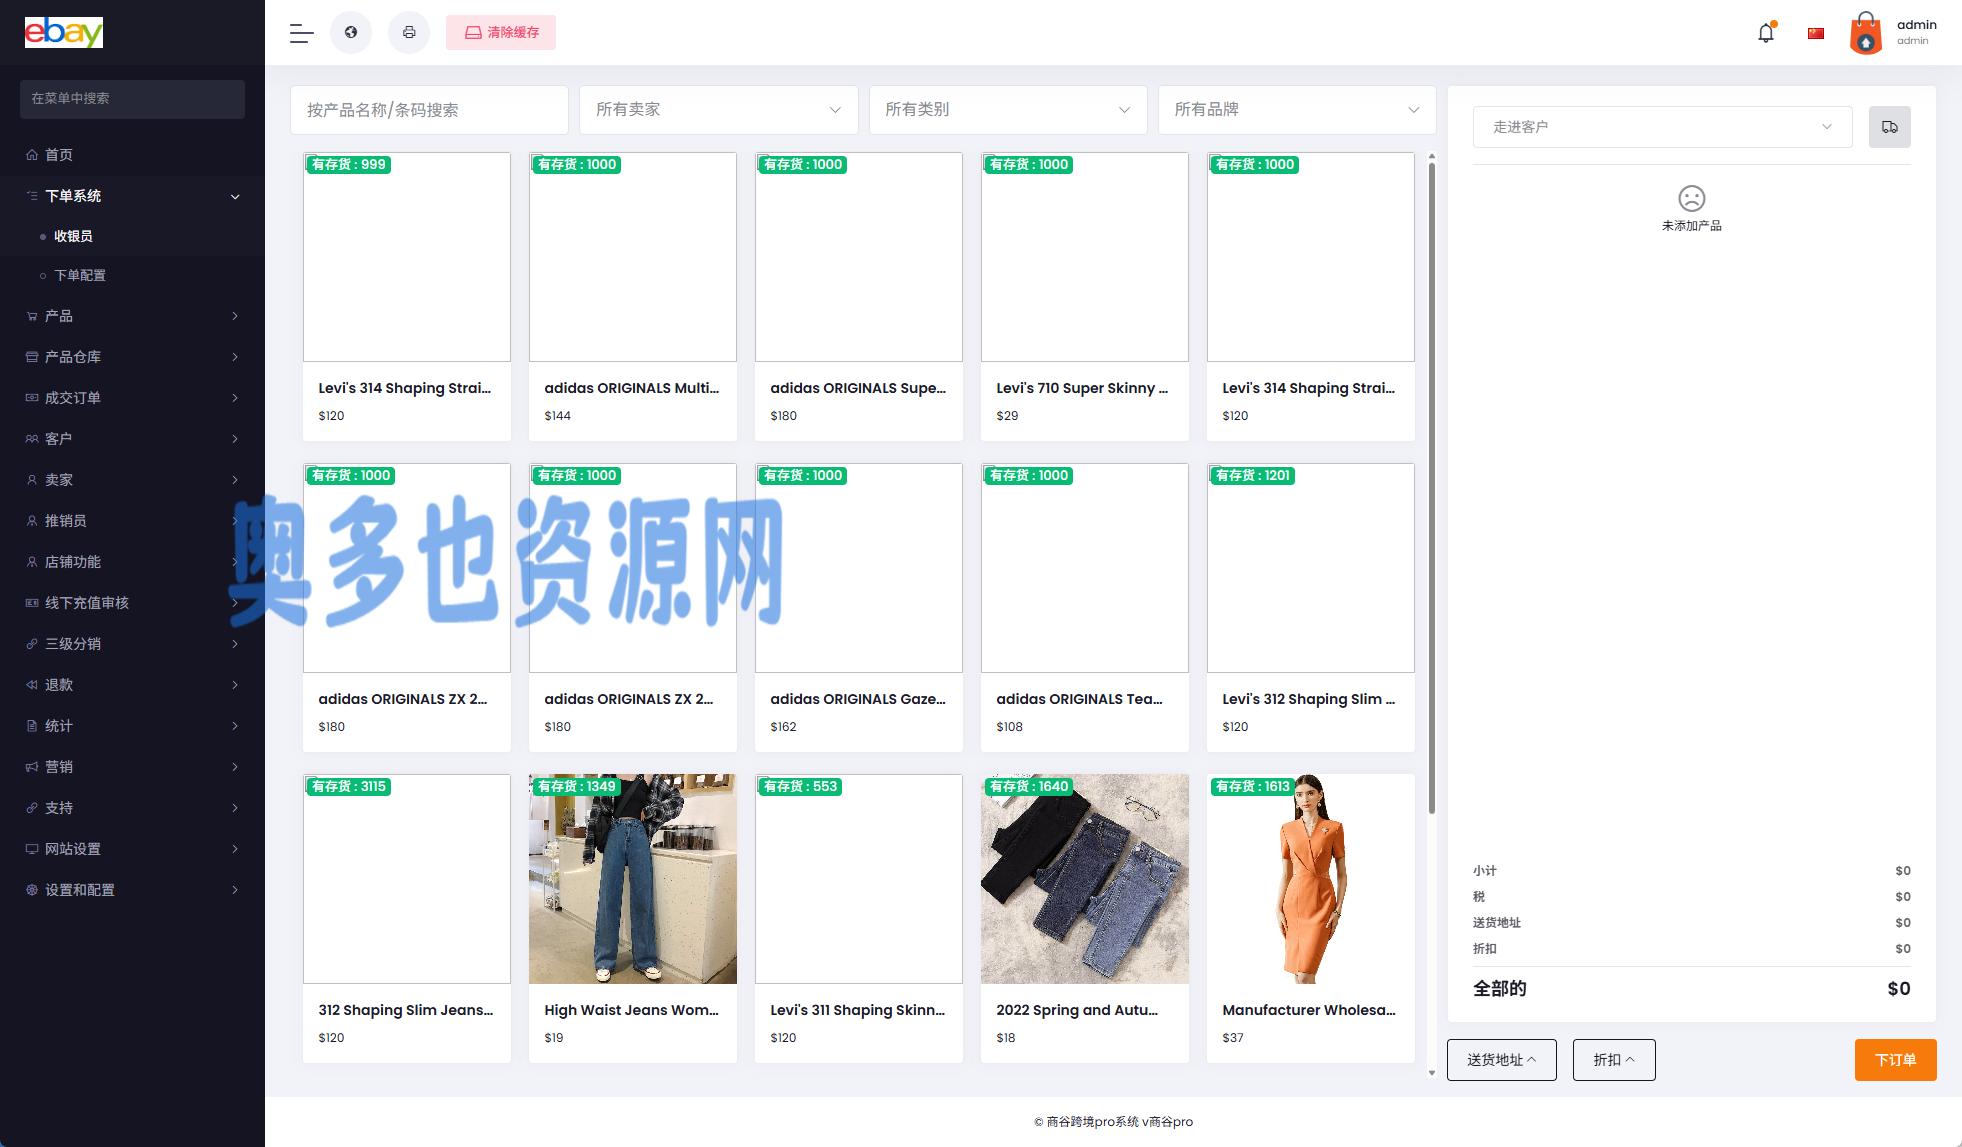
Task: Click the hamburger menu collapse icon
Action: click(301, 33)
